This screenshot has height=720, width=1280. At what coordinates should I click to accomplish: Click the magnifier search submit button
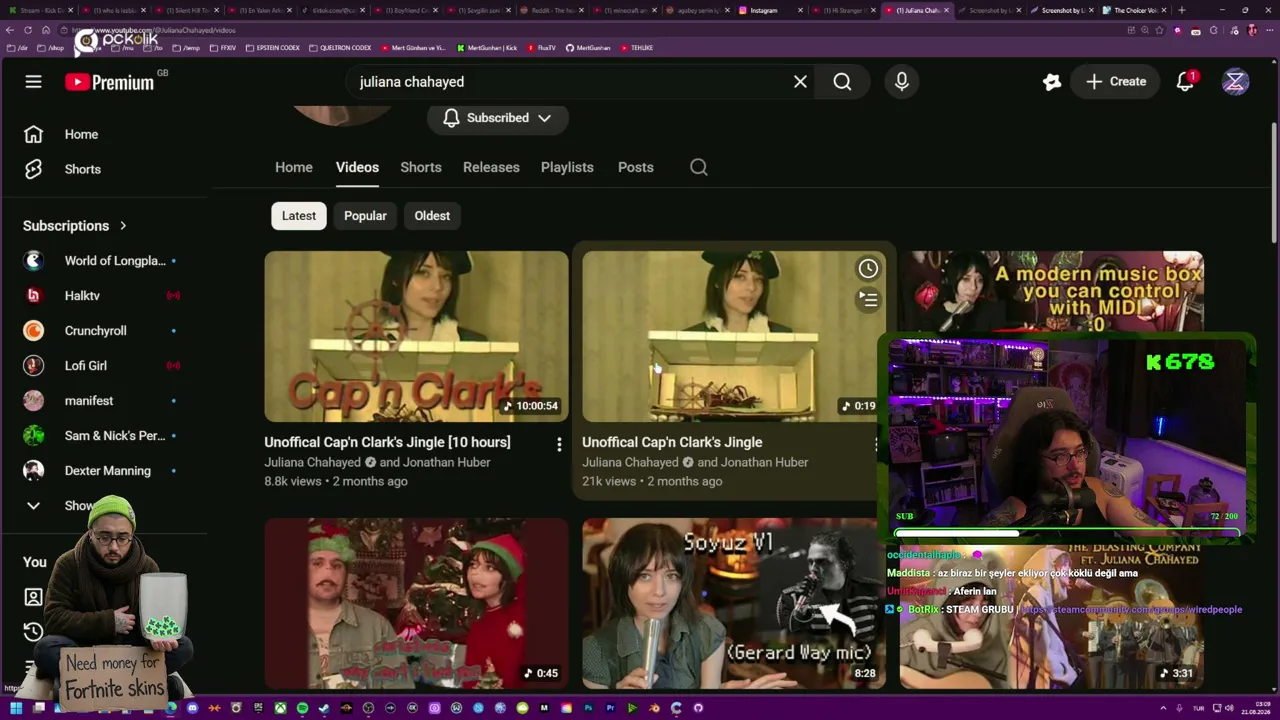843,82
